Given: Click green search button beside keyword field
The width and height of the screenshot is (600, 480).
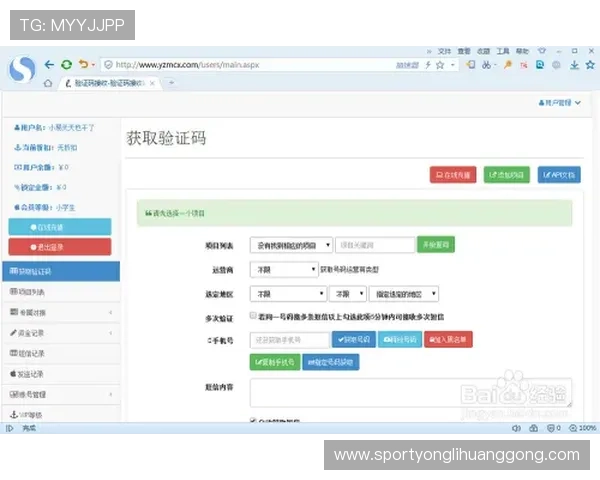Looking at the screenshot, I should pos(436,245).
